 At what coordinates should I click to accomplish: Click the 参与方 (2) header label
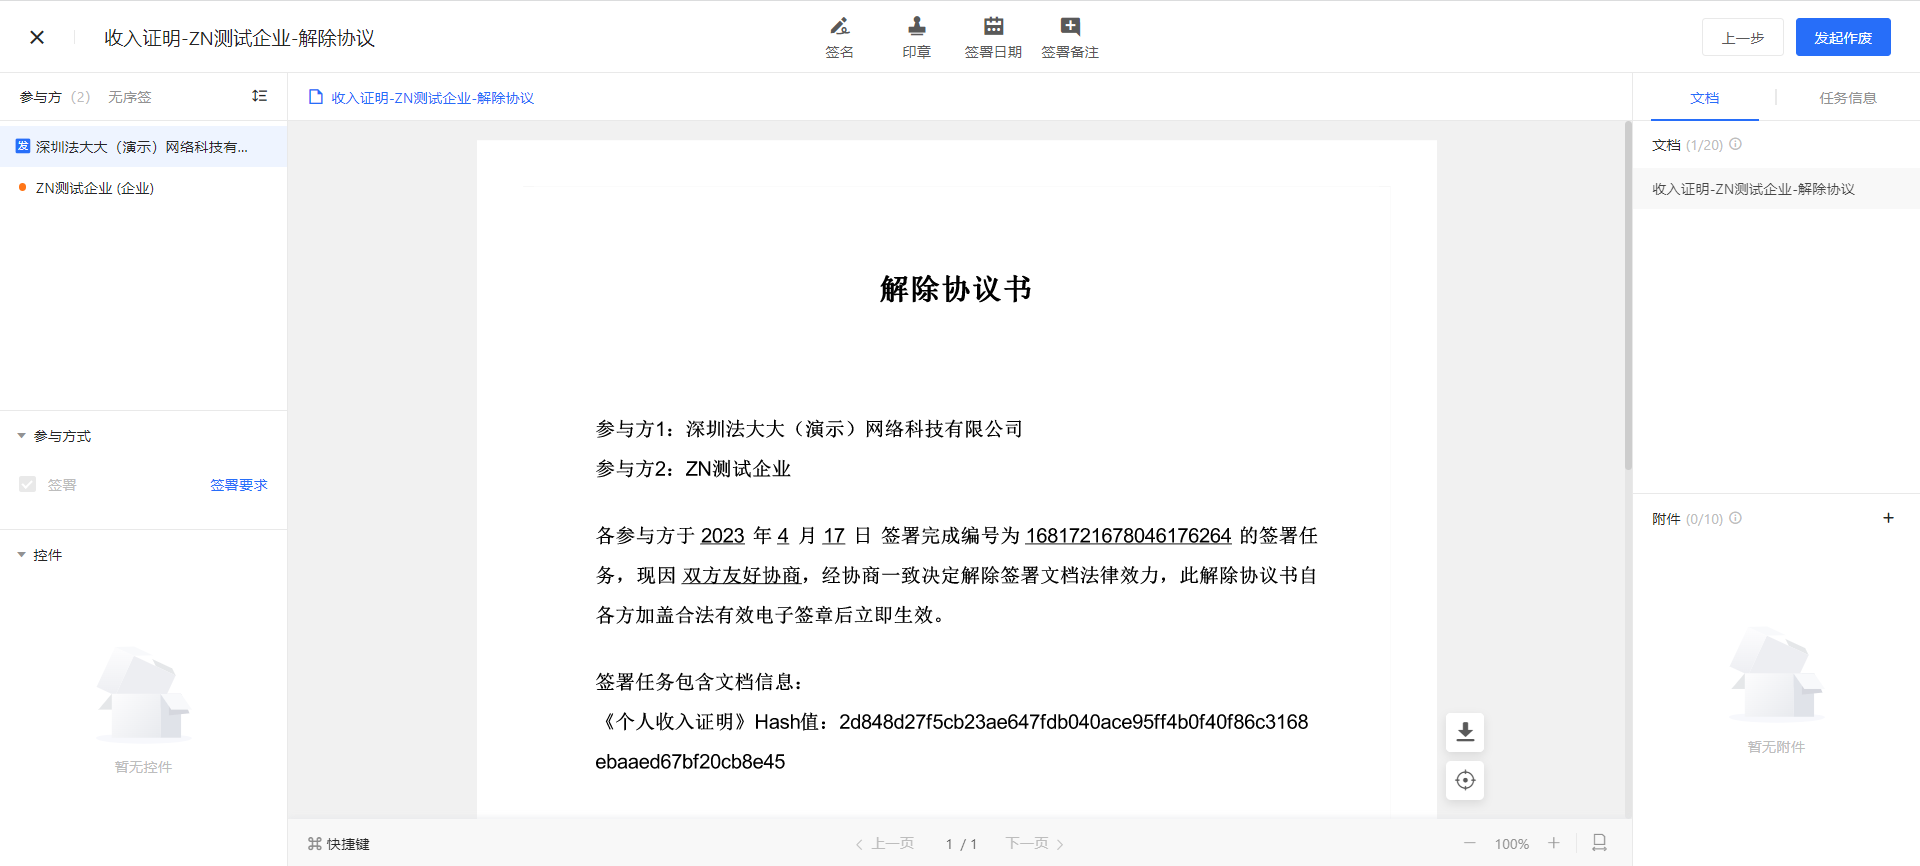(x=54, y=97)
